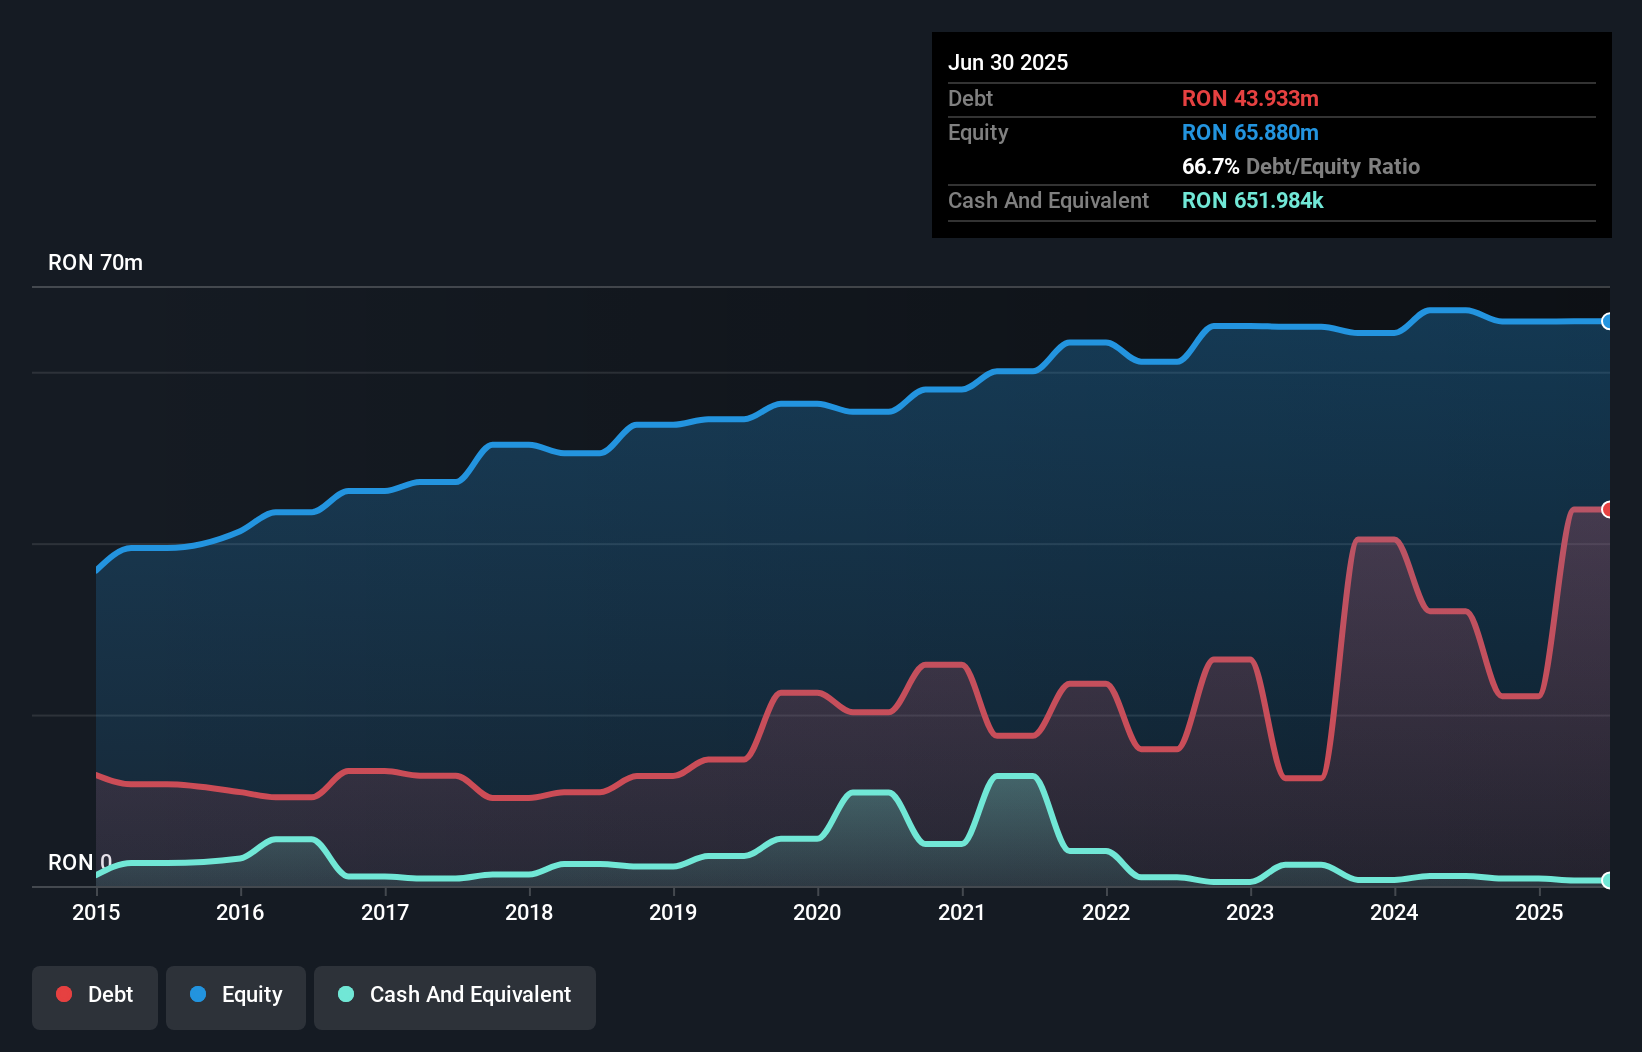Click the blue Equity legend dot
This screenshot has width=1642, height=1052.
coord(198,994)
